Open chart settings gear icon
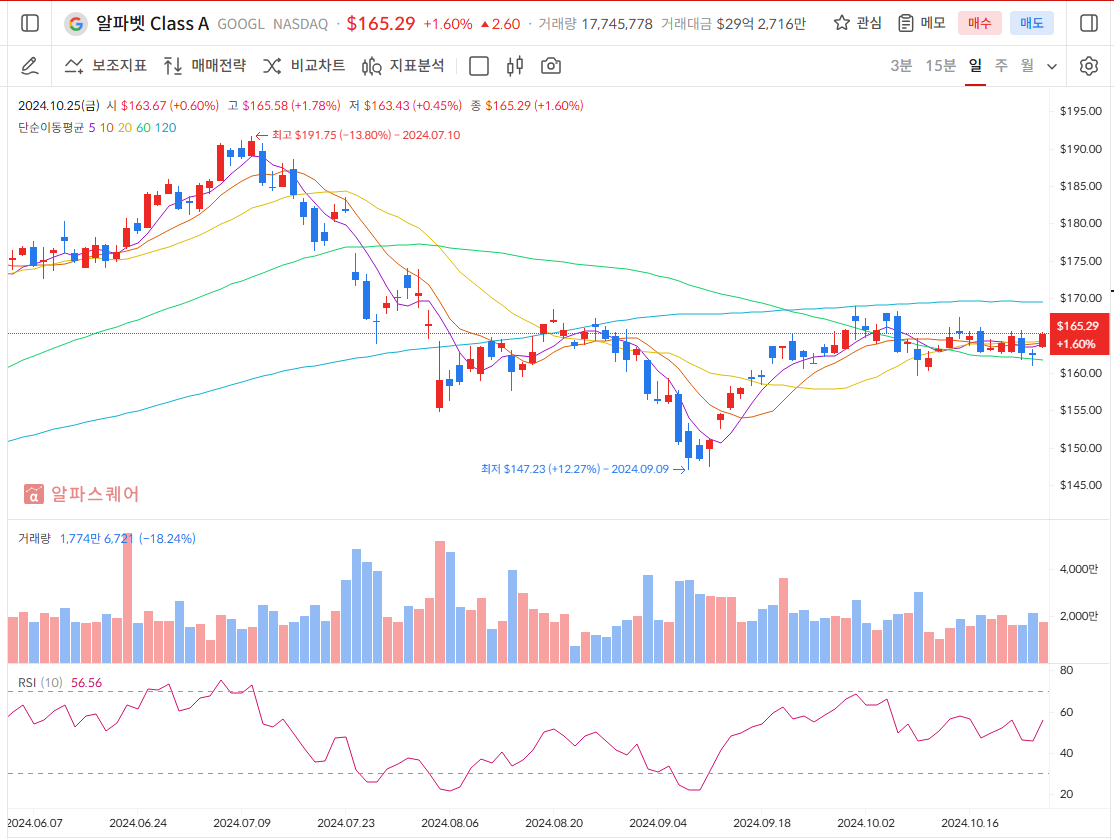Screen dimensions: 1114x839 (1088, 66)
